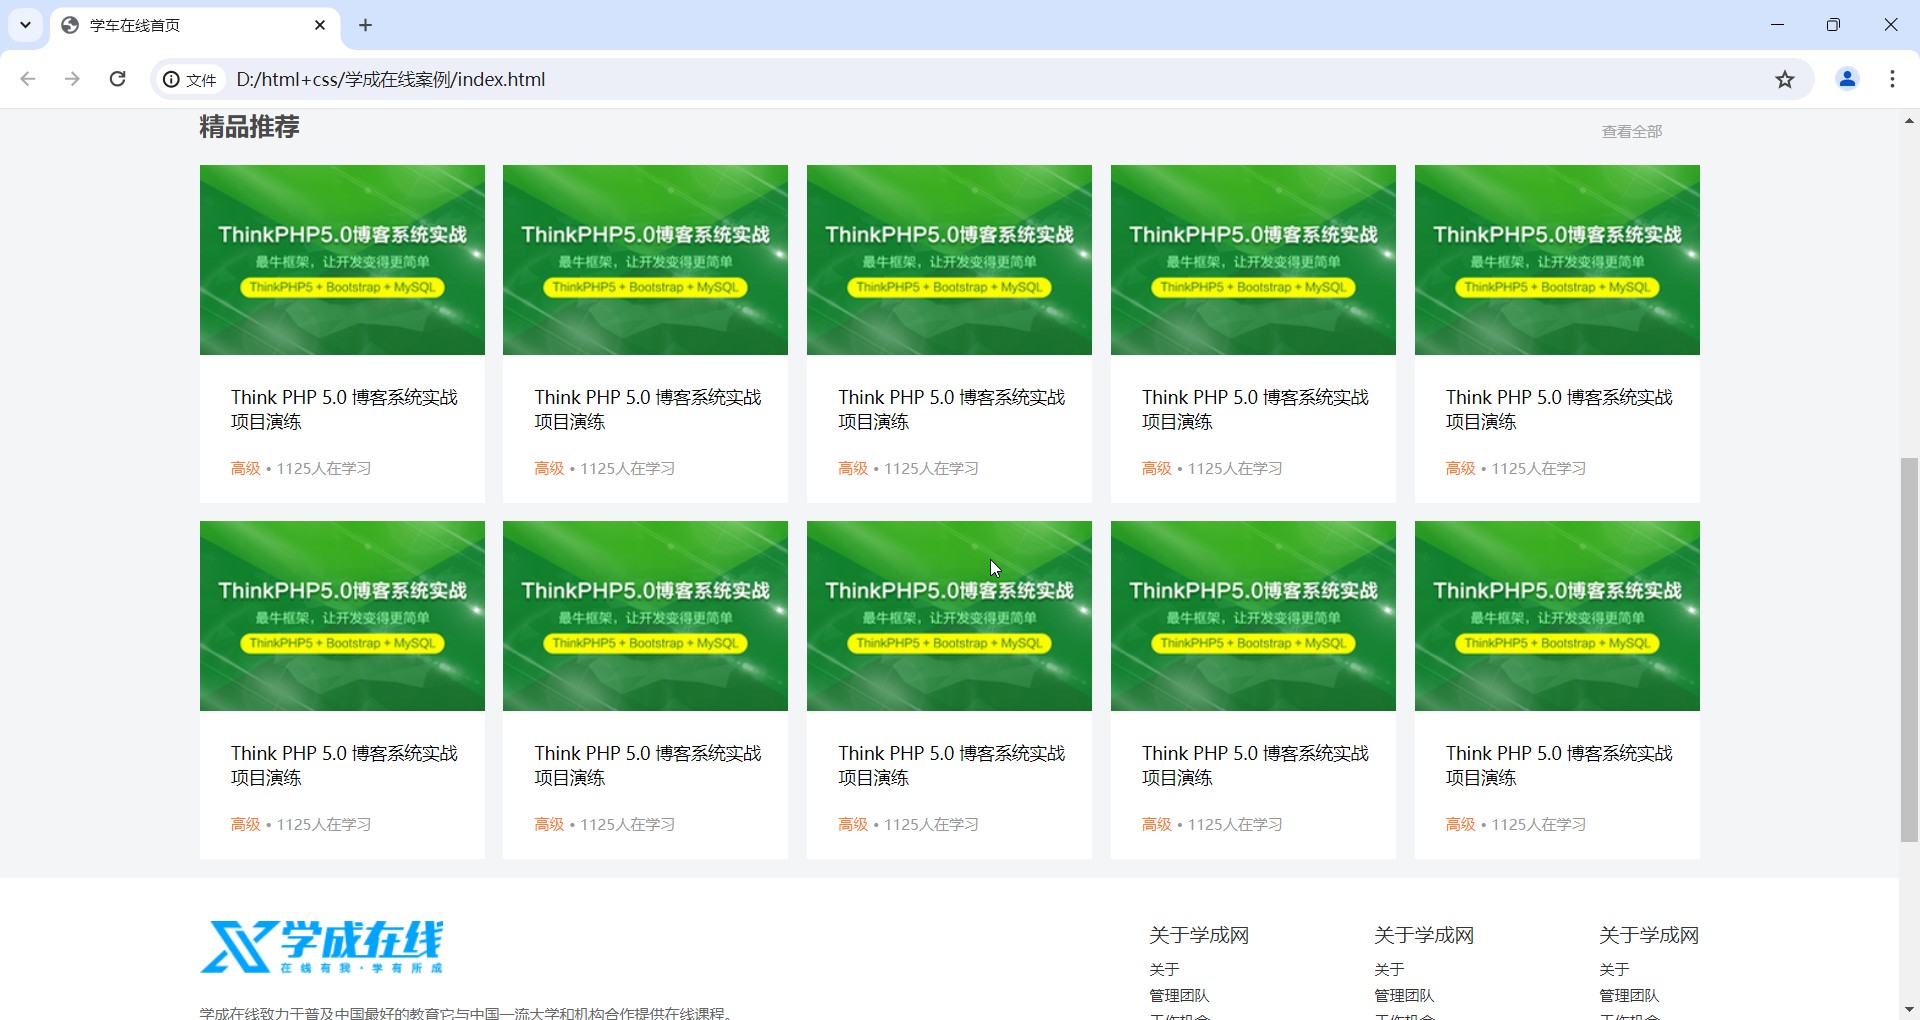Click the first 关于学成网 footer heading
This screenshot has width=1920, height=1020.
point(1199,935)
